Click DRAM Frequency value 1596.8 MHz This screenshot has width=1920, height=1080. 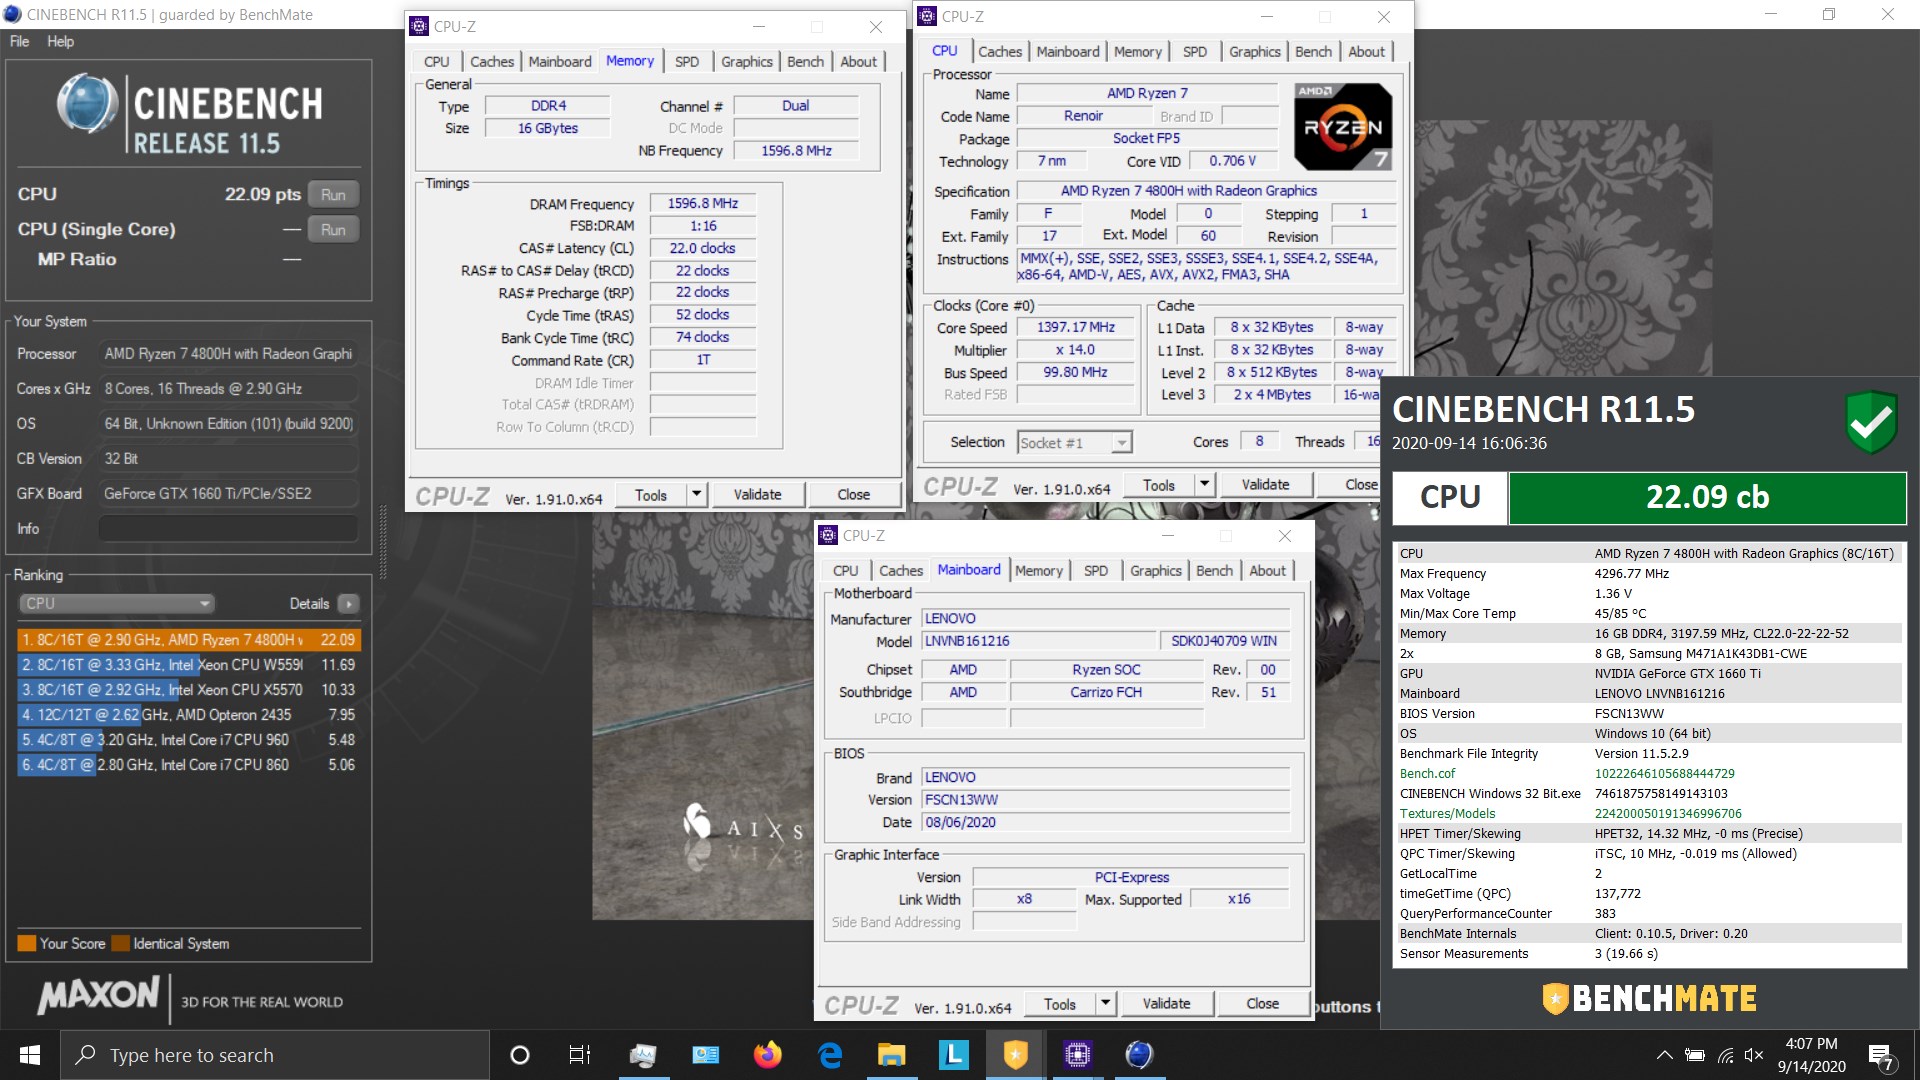pos(703,203)
